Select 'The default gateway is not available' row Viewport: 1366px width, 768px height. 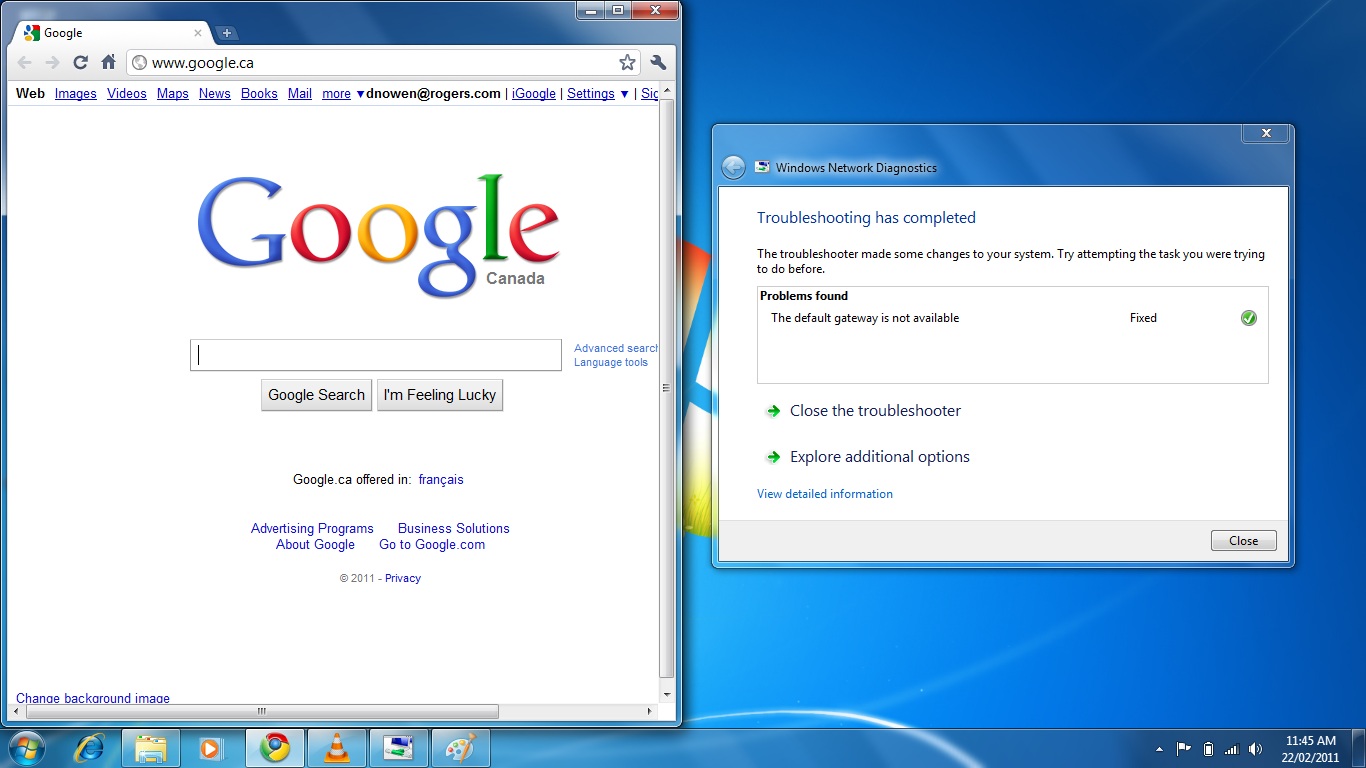point(1013,318)
